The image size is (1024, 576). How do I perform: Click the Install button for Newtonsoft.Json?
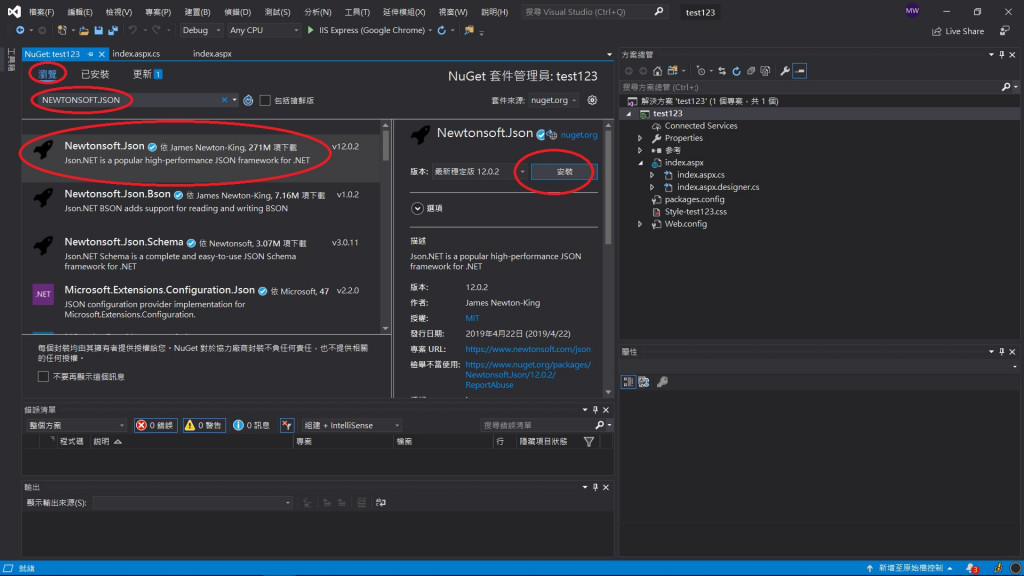pos(564,171)
